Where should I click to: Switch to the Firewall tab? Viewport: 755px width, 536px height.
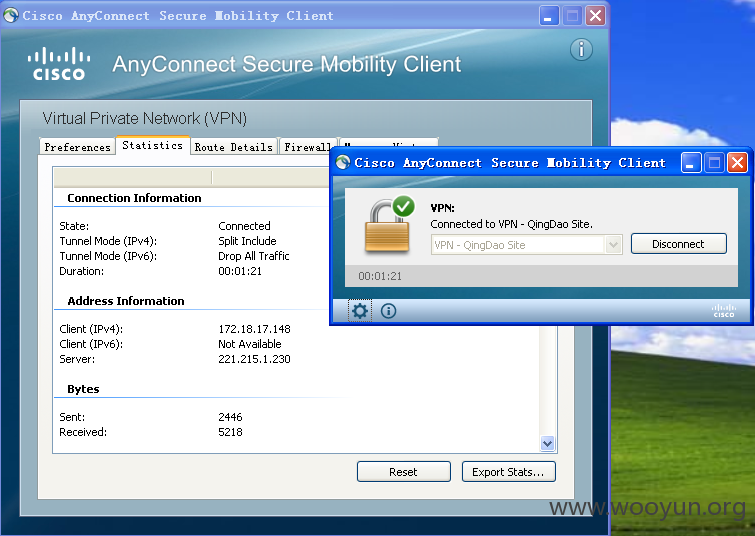(x=307, y=147)
